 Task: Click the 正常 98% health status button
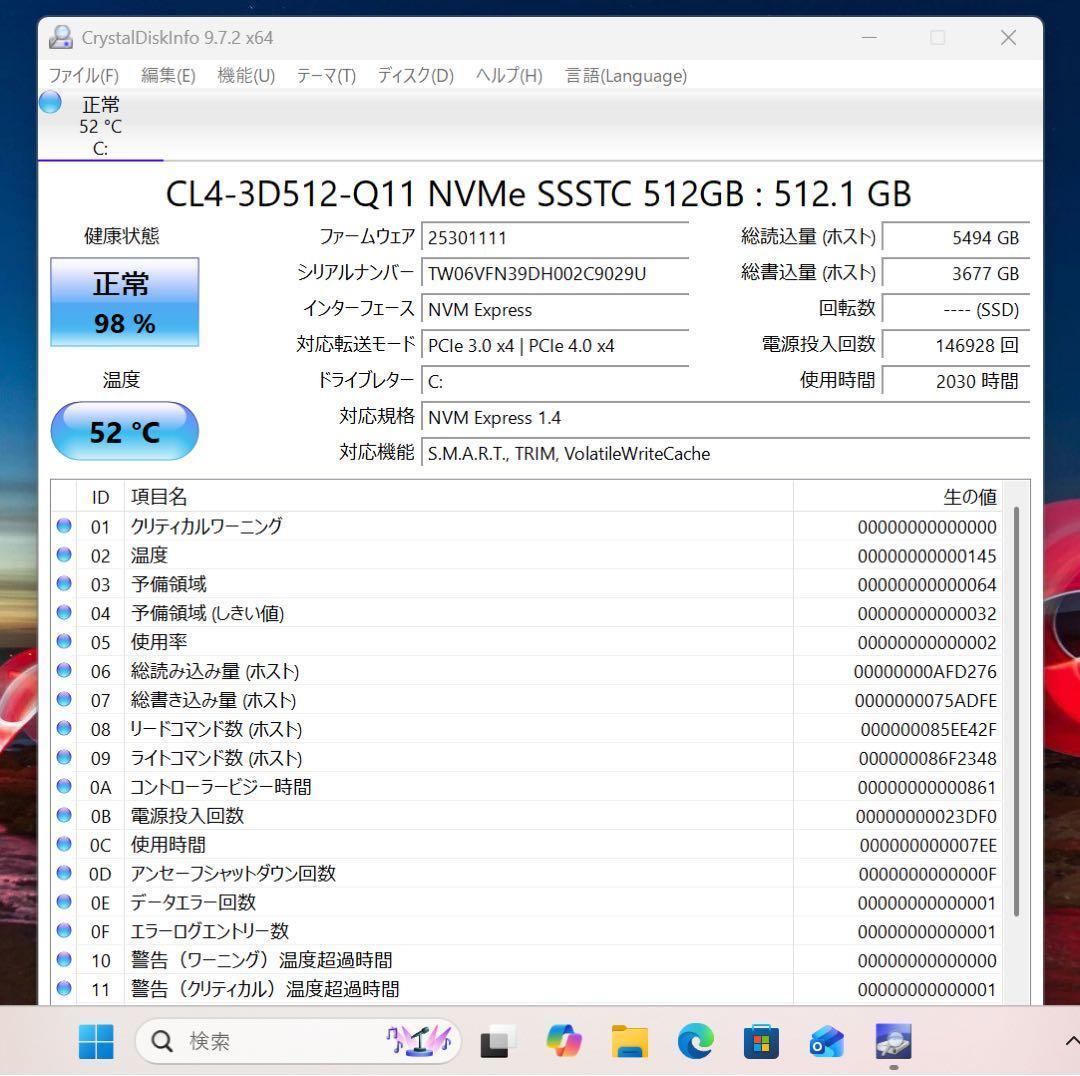coord(124,302)
